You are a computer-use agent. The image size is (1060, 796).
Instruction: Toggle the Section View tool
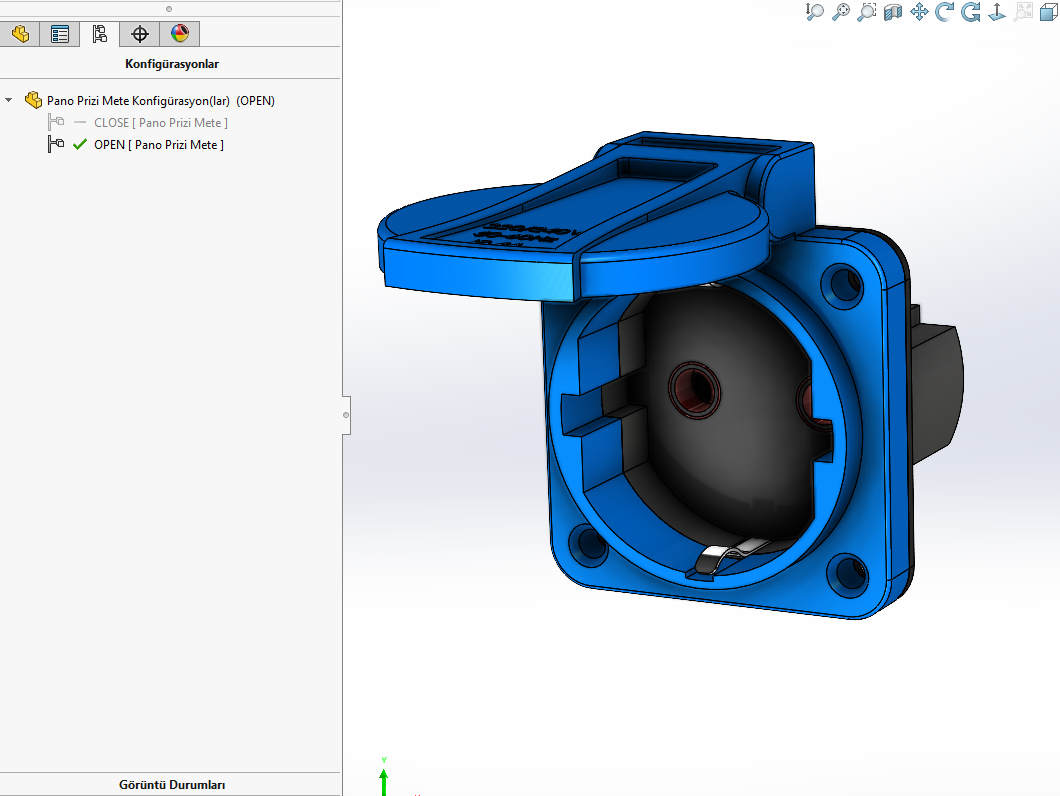pyautogui.click(x=893, y=12)
